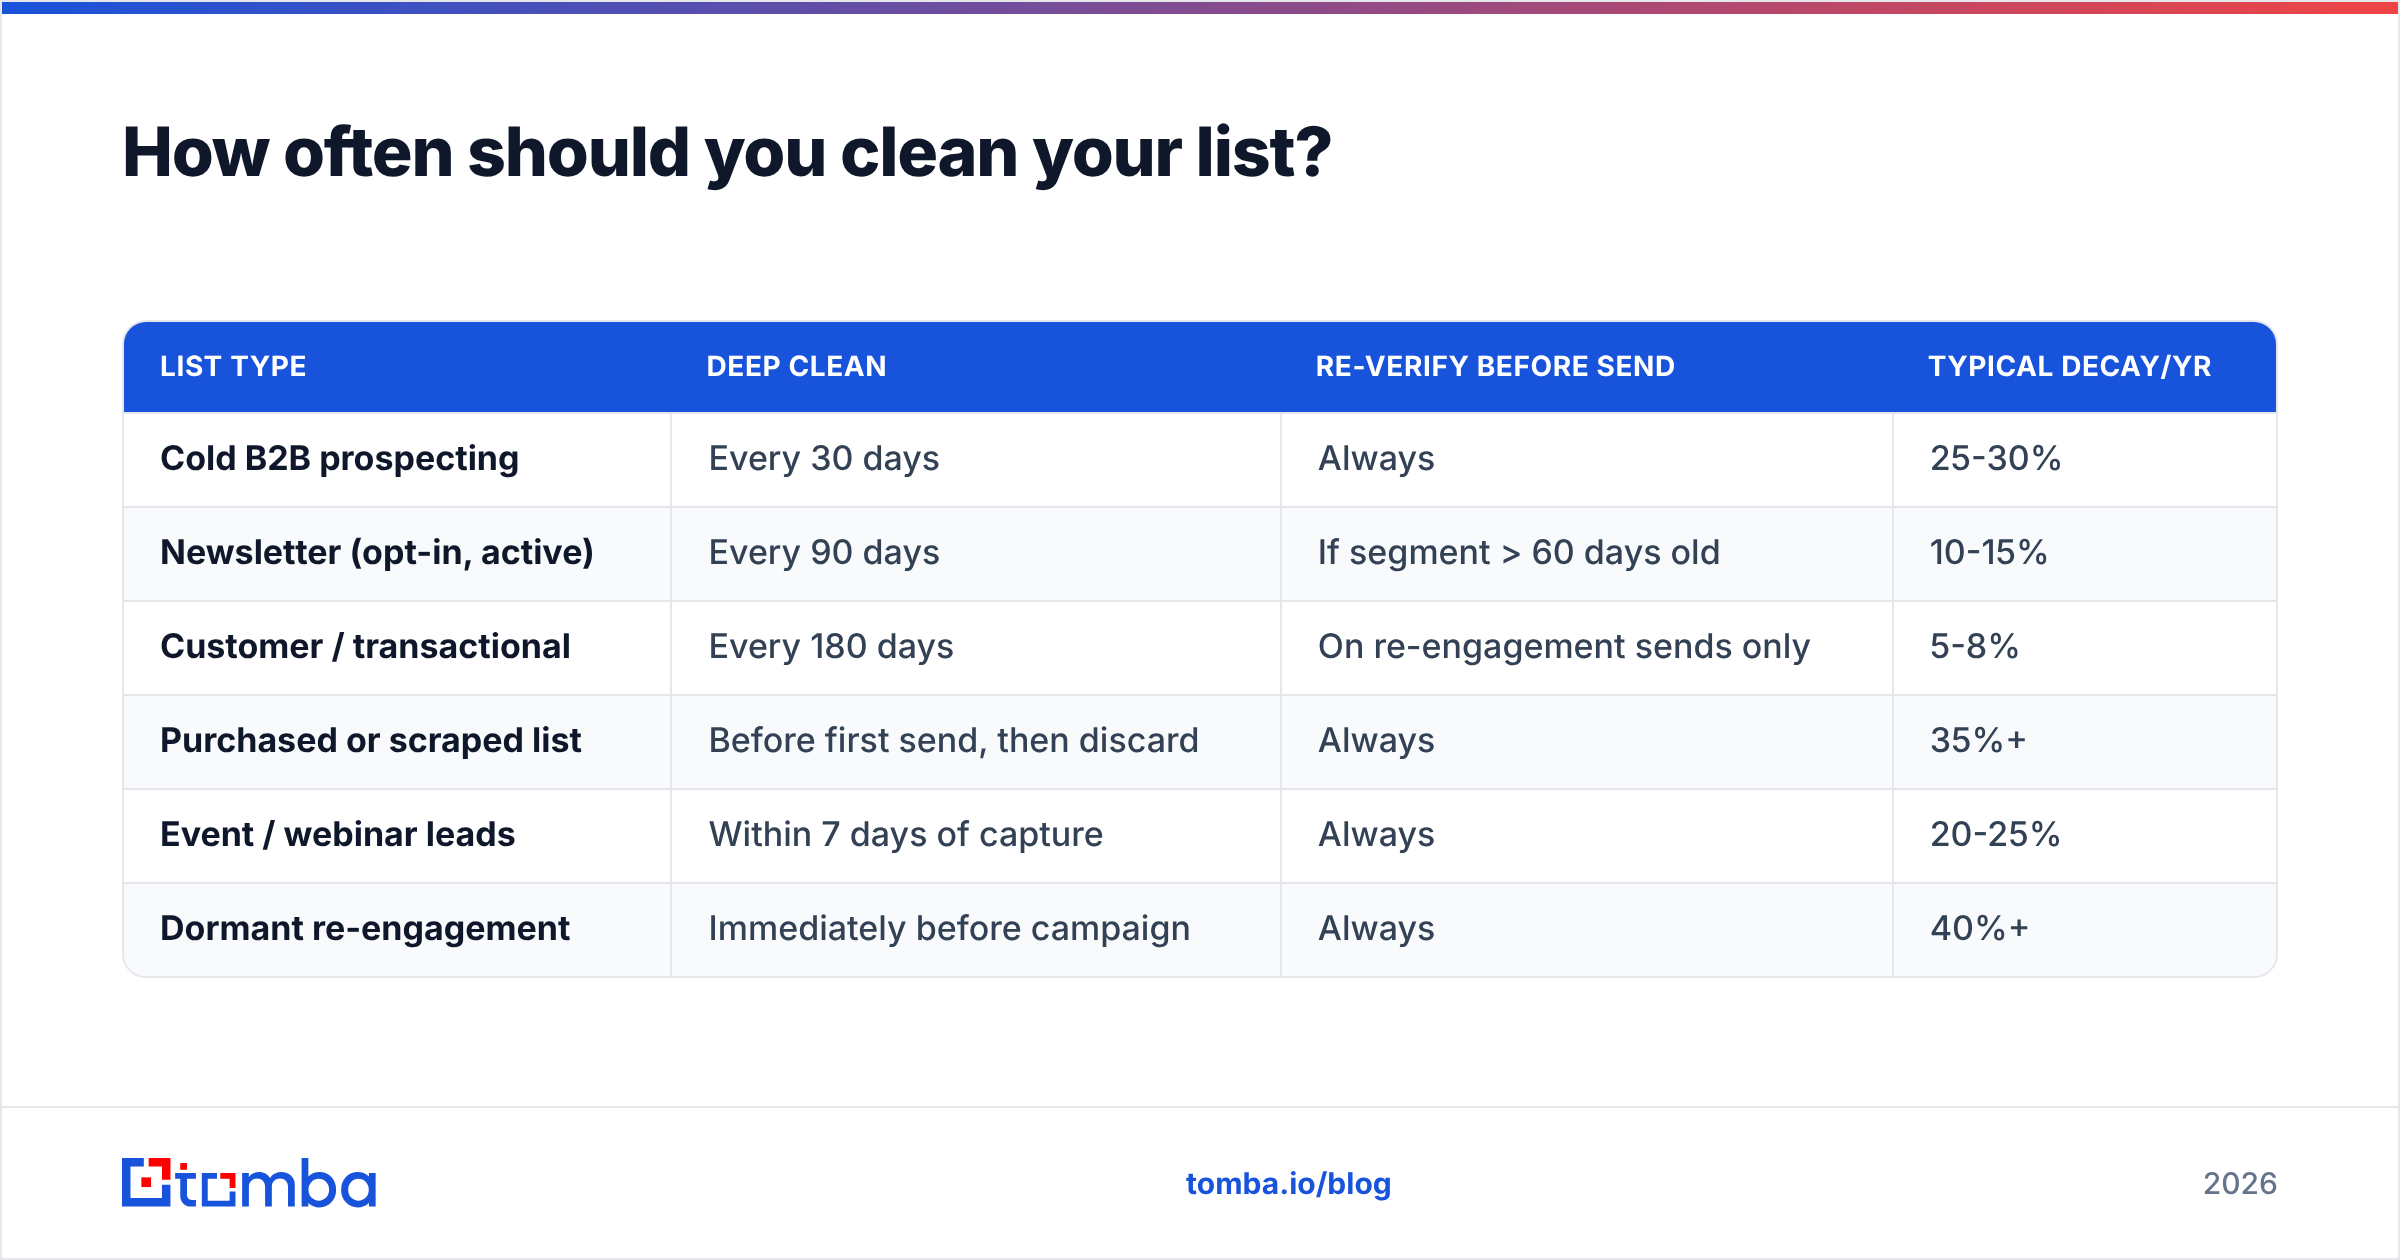Image resolution: width=2400 pixels, height=1260 pixels.
Task: Select the TYPICAL DECAY/YR header
Action: click(x=2070, y=366)
